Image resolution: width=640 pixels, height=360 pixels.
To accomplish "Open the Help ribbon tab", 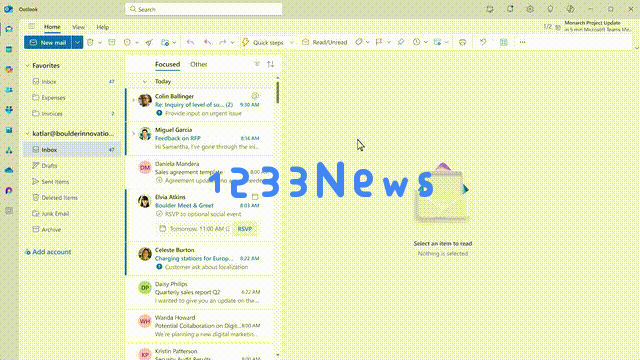I will tap(102, 27).
